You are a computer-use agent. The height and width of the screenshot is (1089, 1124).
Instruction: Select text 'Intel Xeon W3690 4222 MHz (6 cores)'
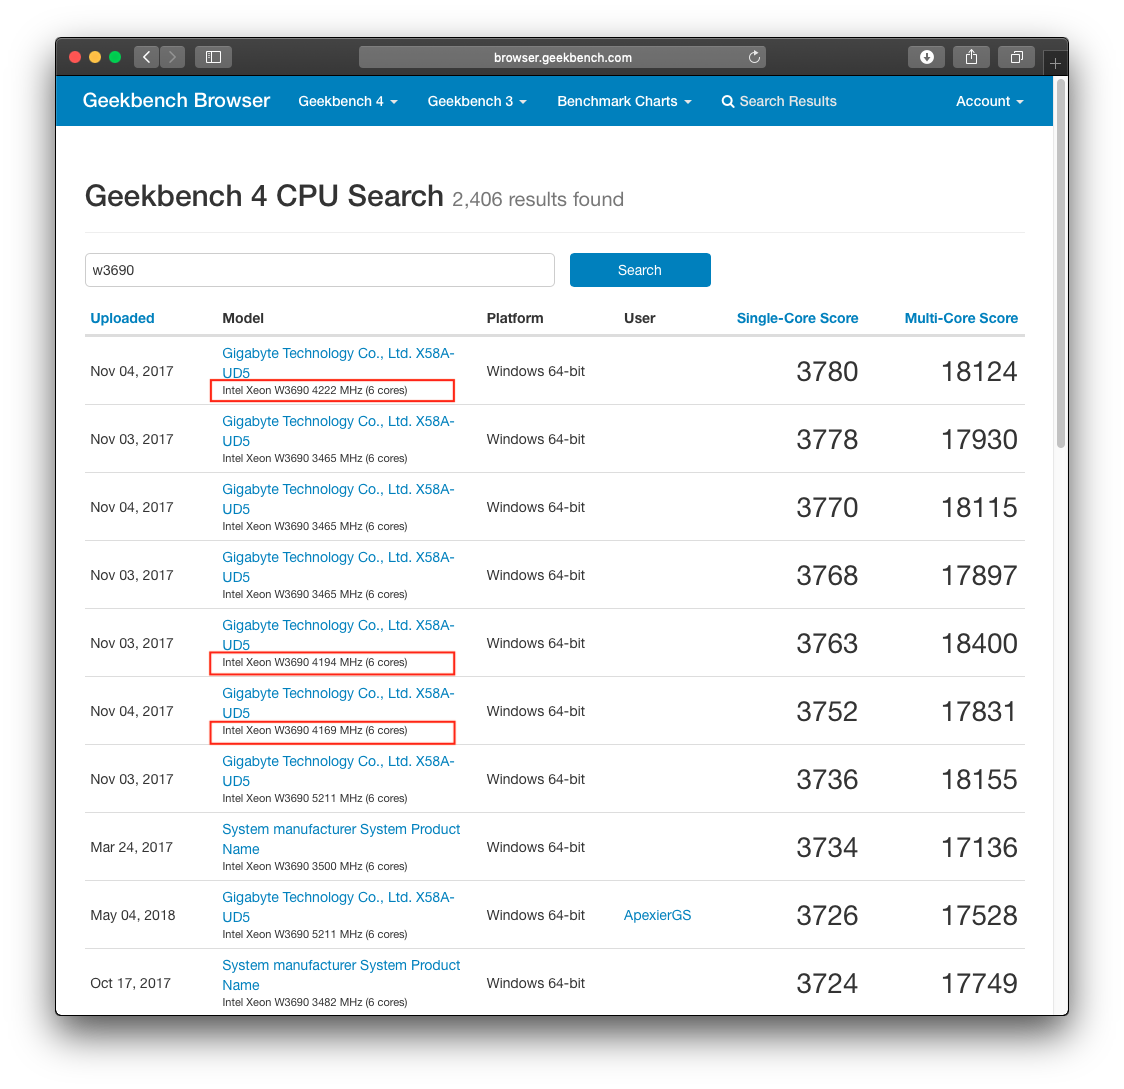[315, 391]
